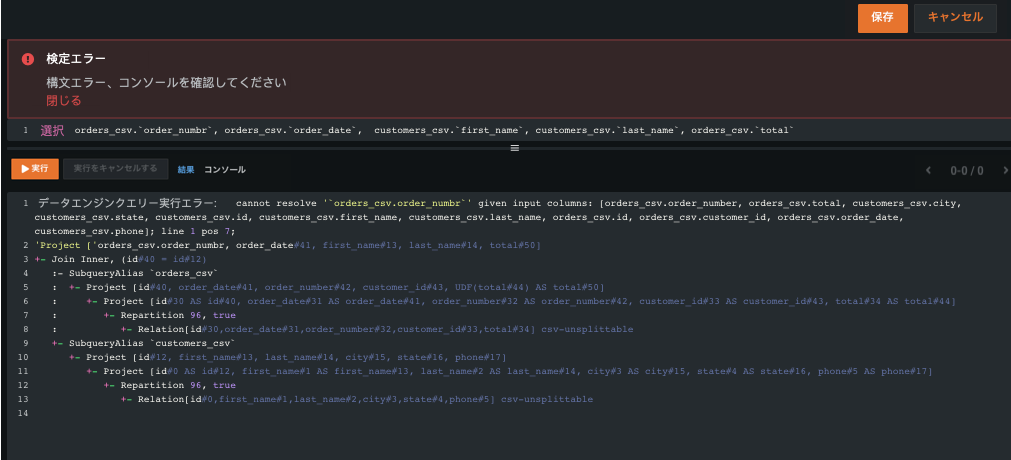Switch to the 結果 tab
Screen dimensions: 1011x460
[186, 170]
